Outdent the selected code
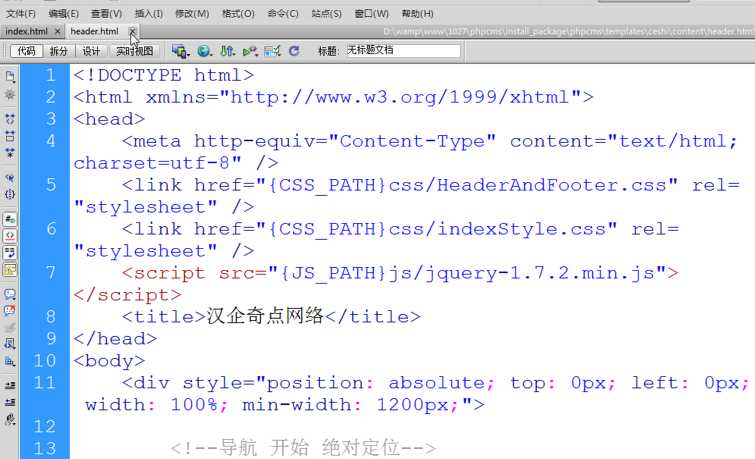 pos(10,402)
